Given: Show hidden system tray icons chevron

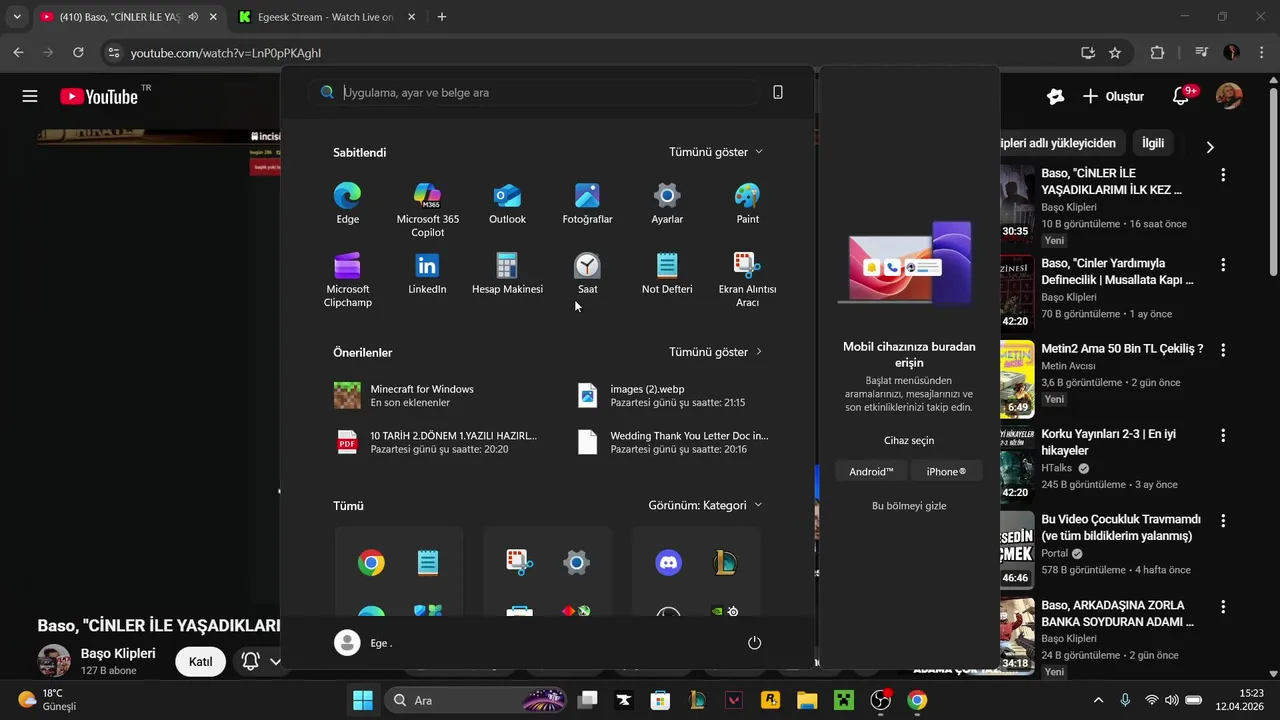Looking at the screenshot, I should point(1098,700).
